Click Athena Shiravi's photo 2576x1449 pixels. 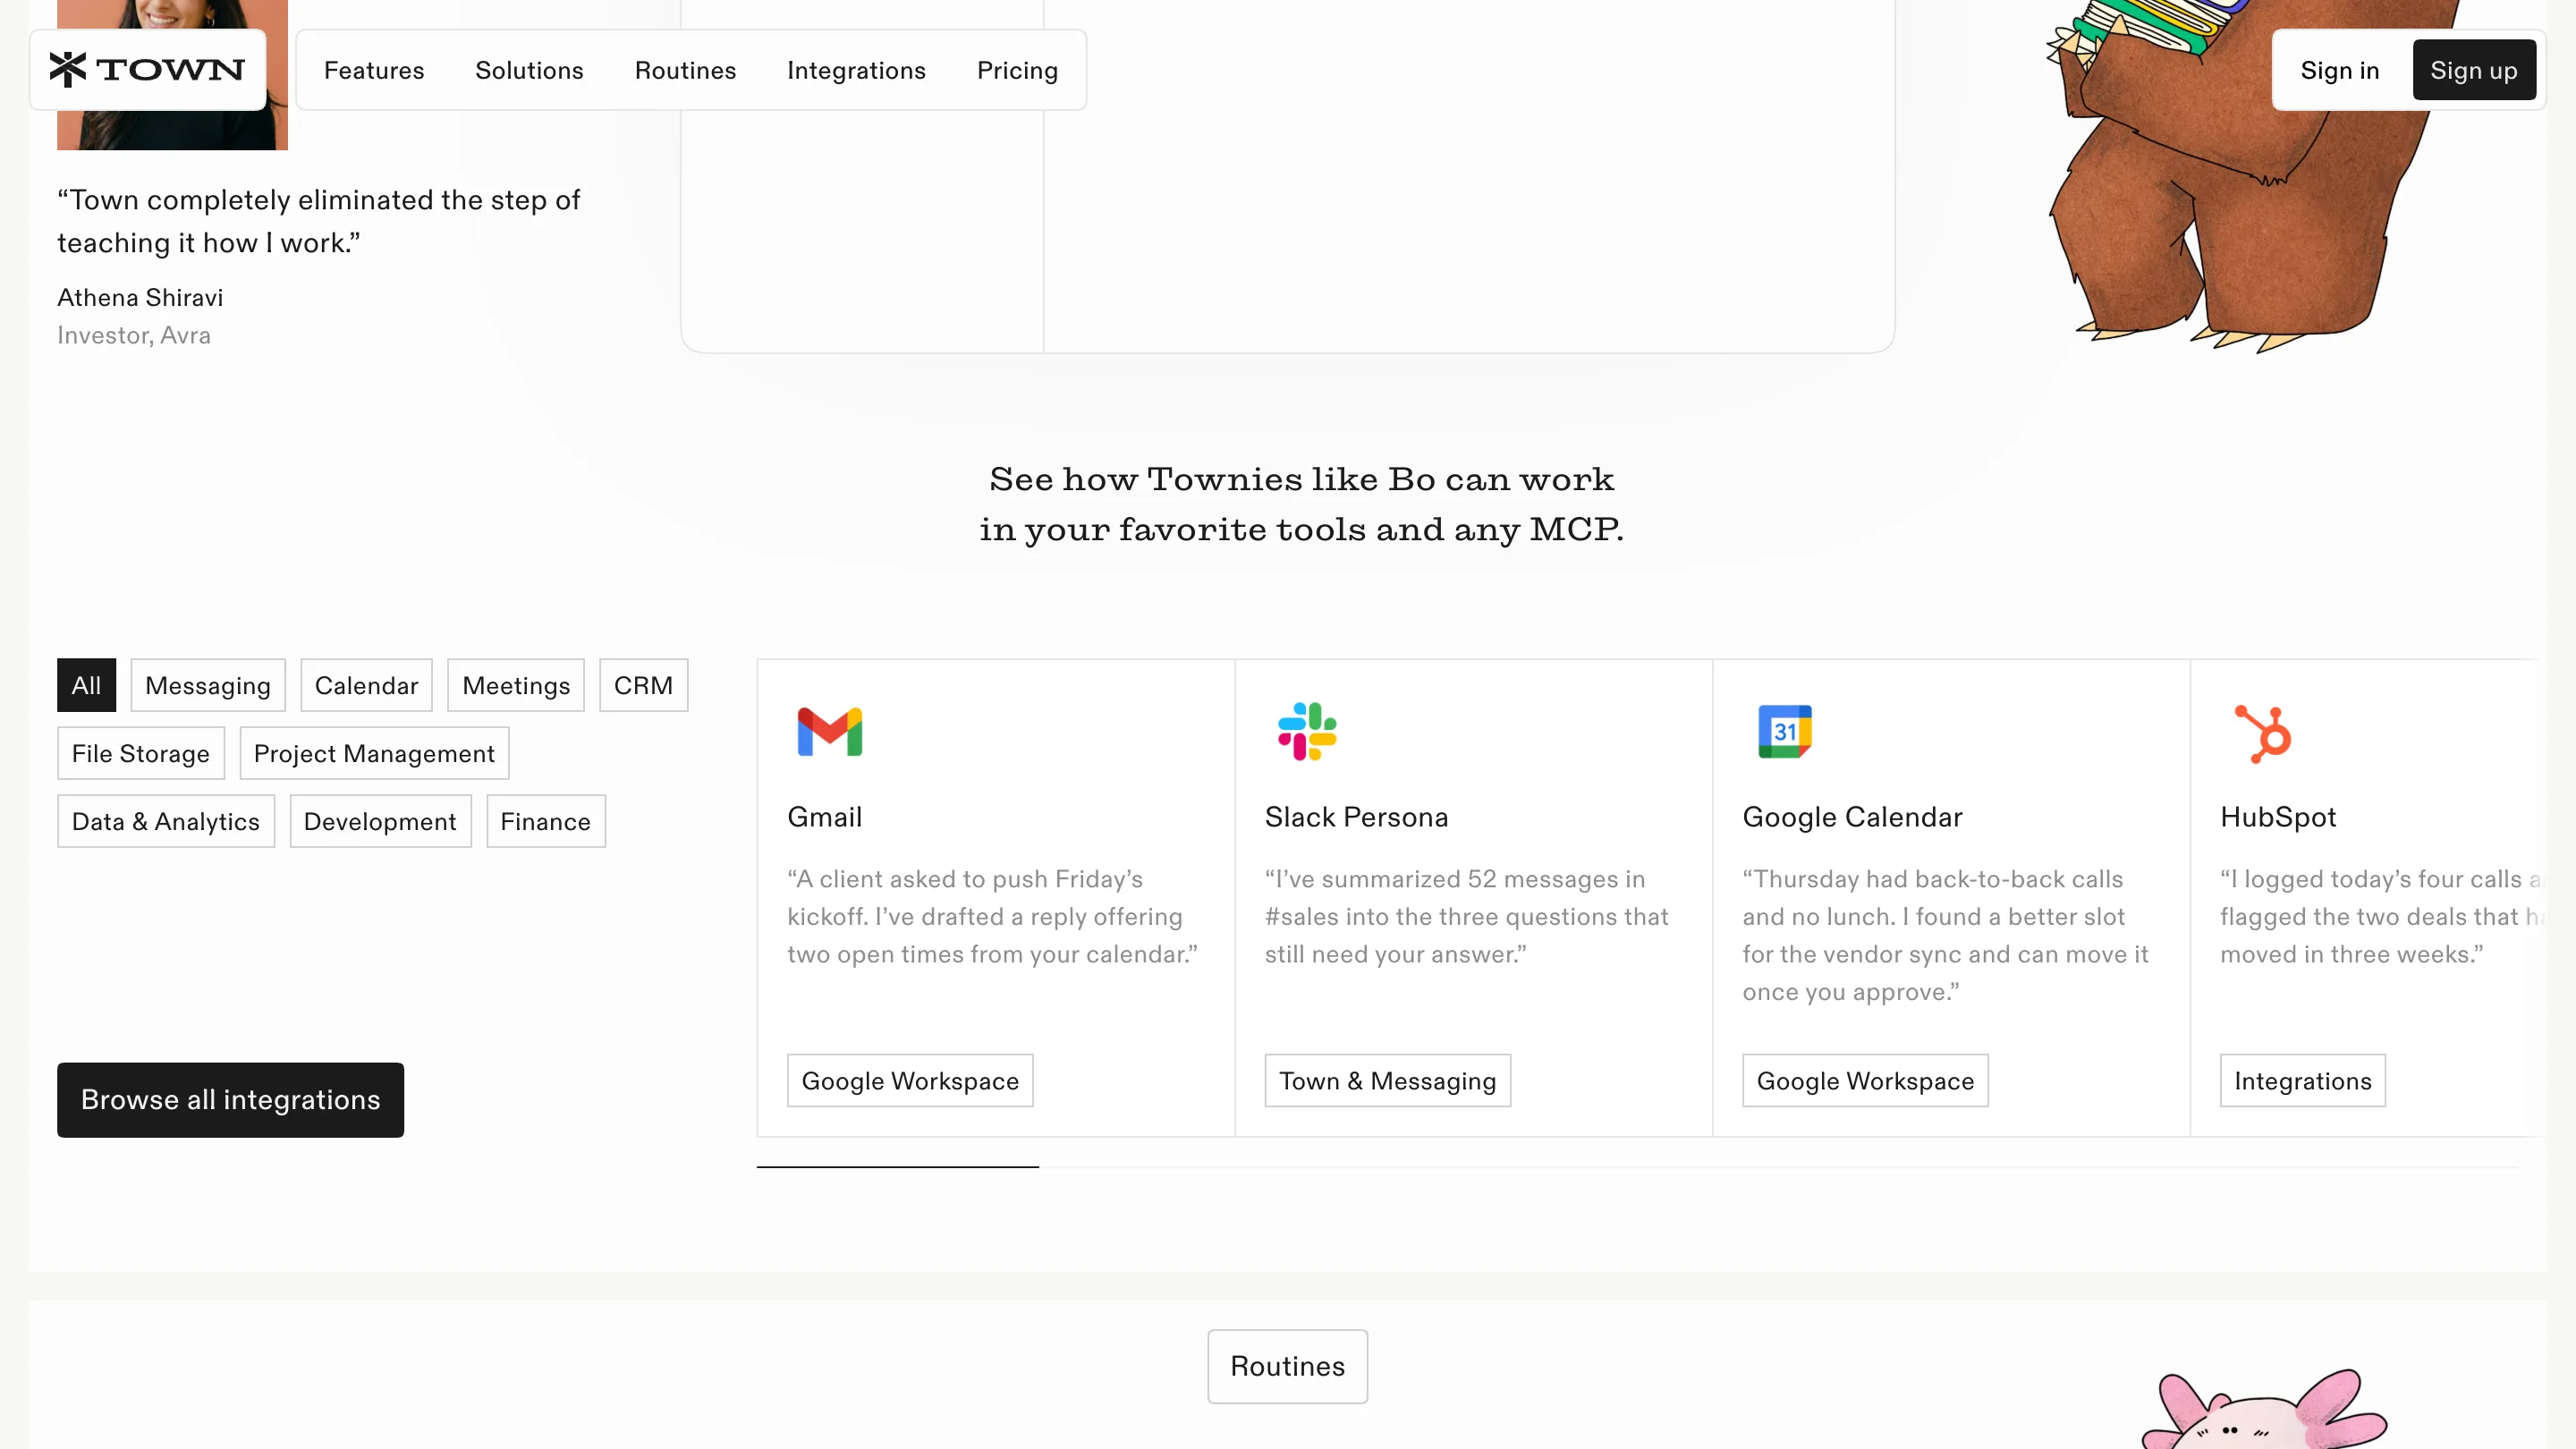coord(172,75)
